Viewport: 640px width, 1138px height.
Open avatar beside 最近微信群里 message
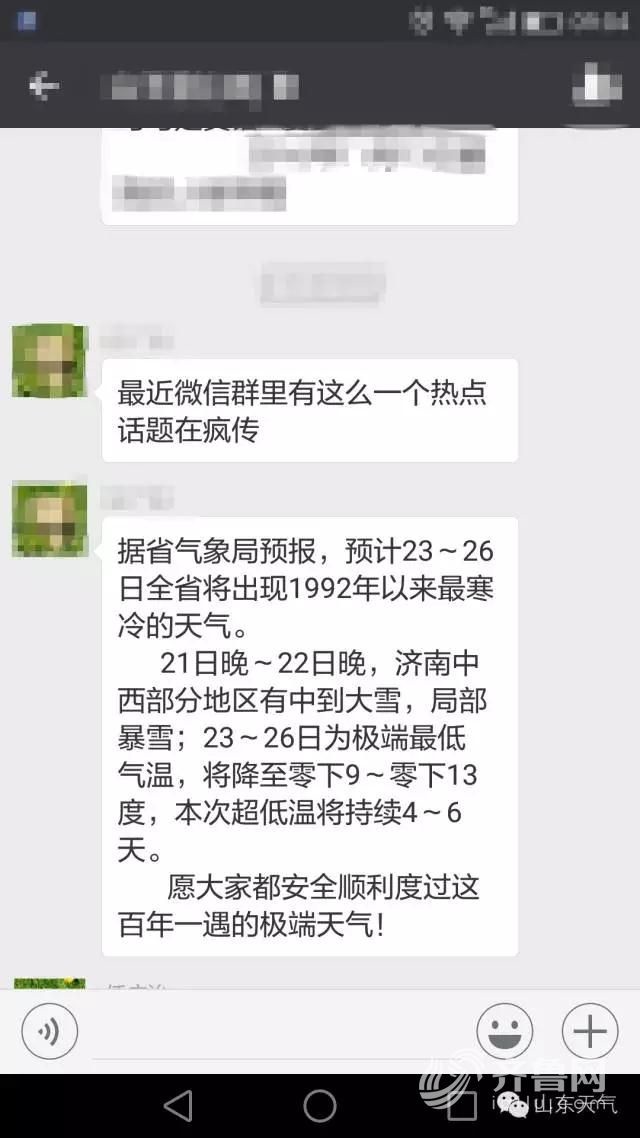(50, 361)
